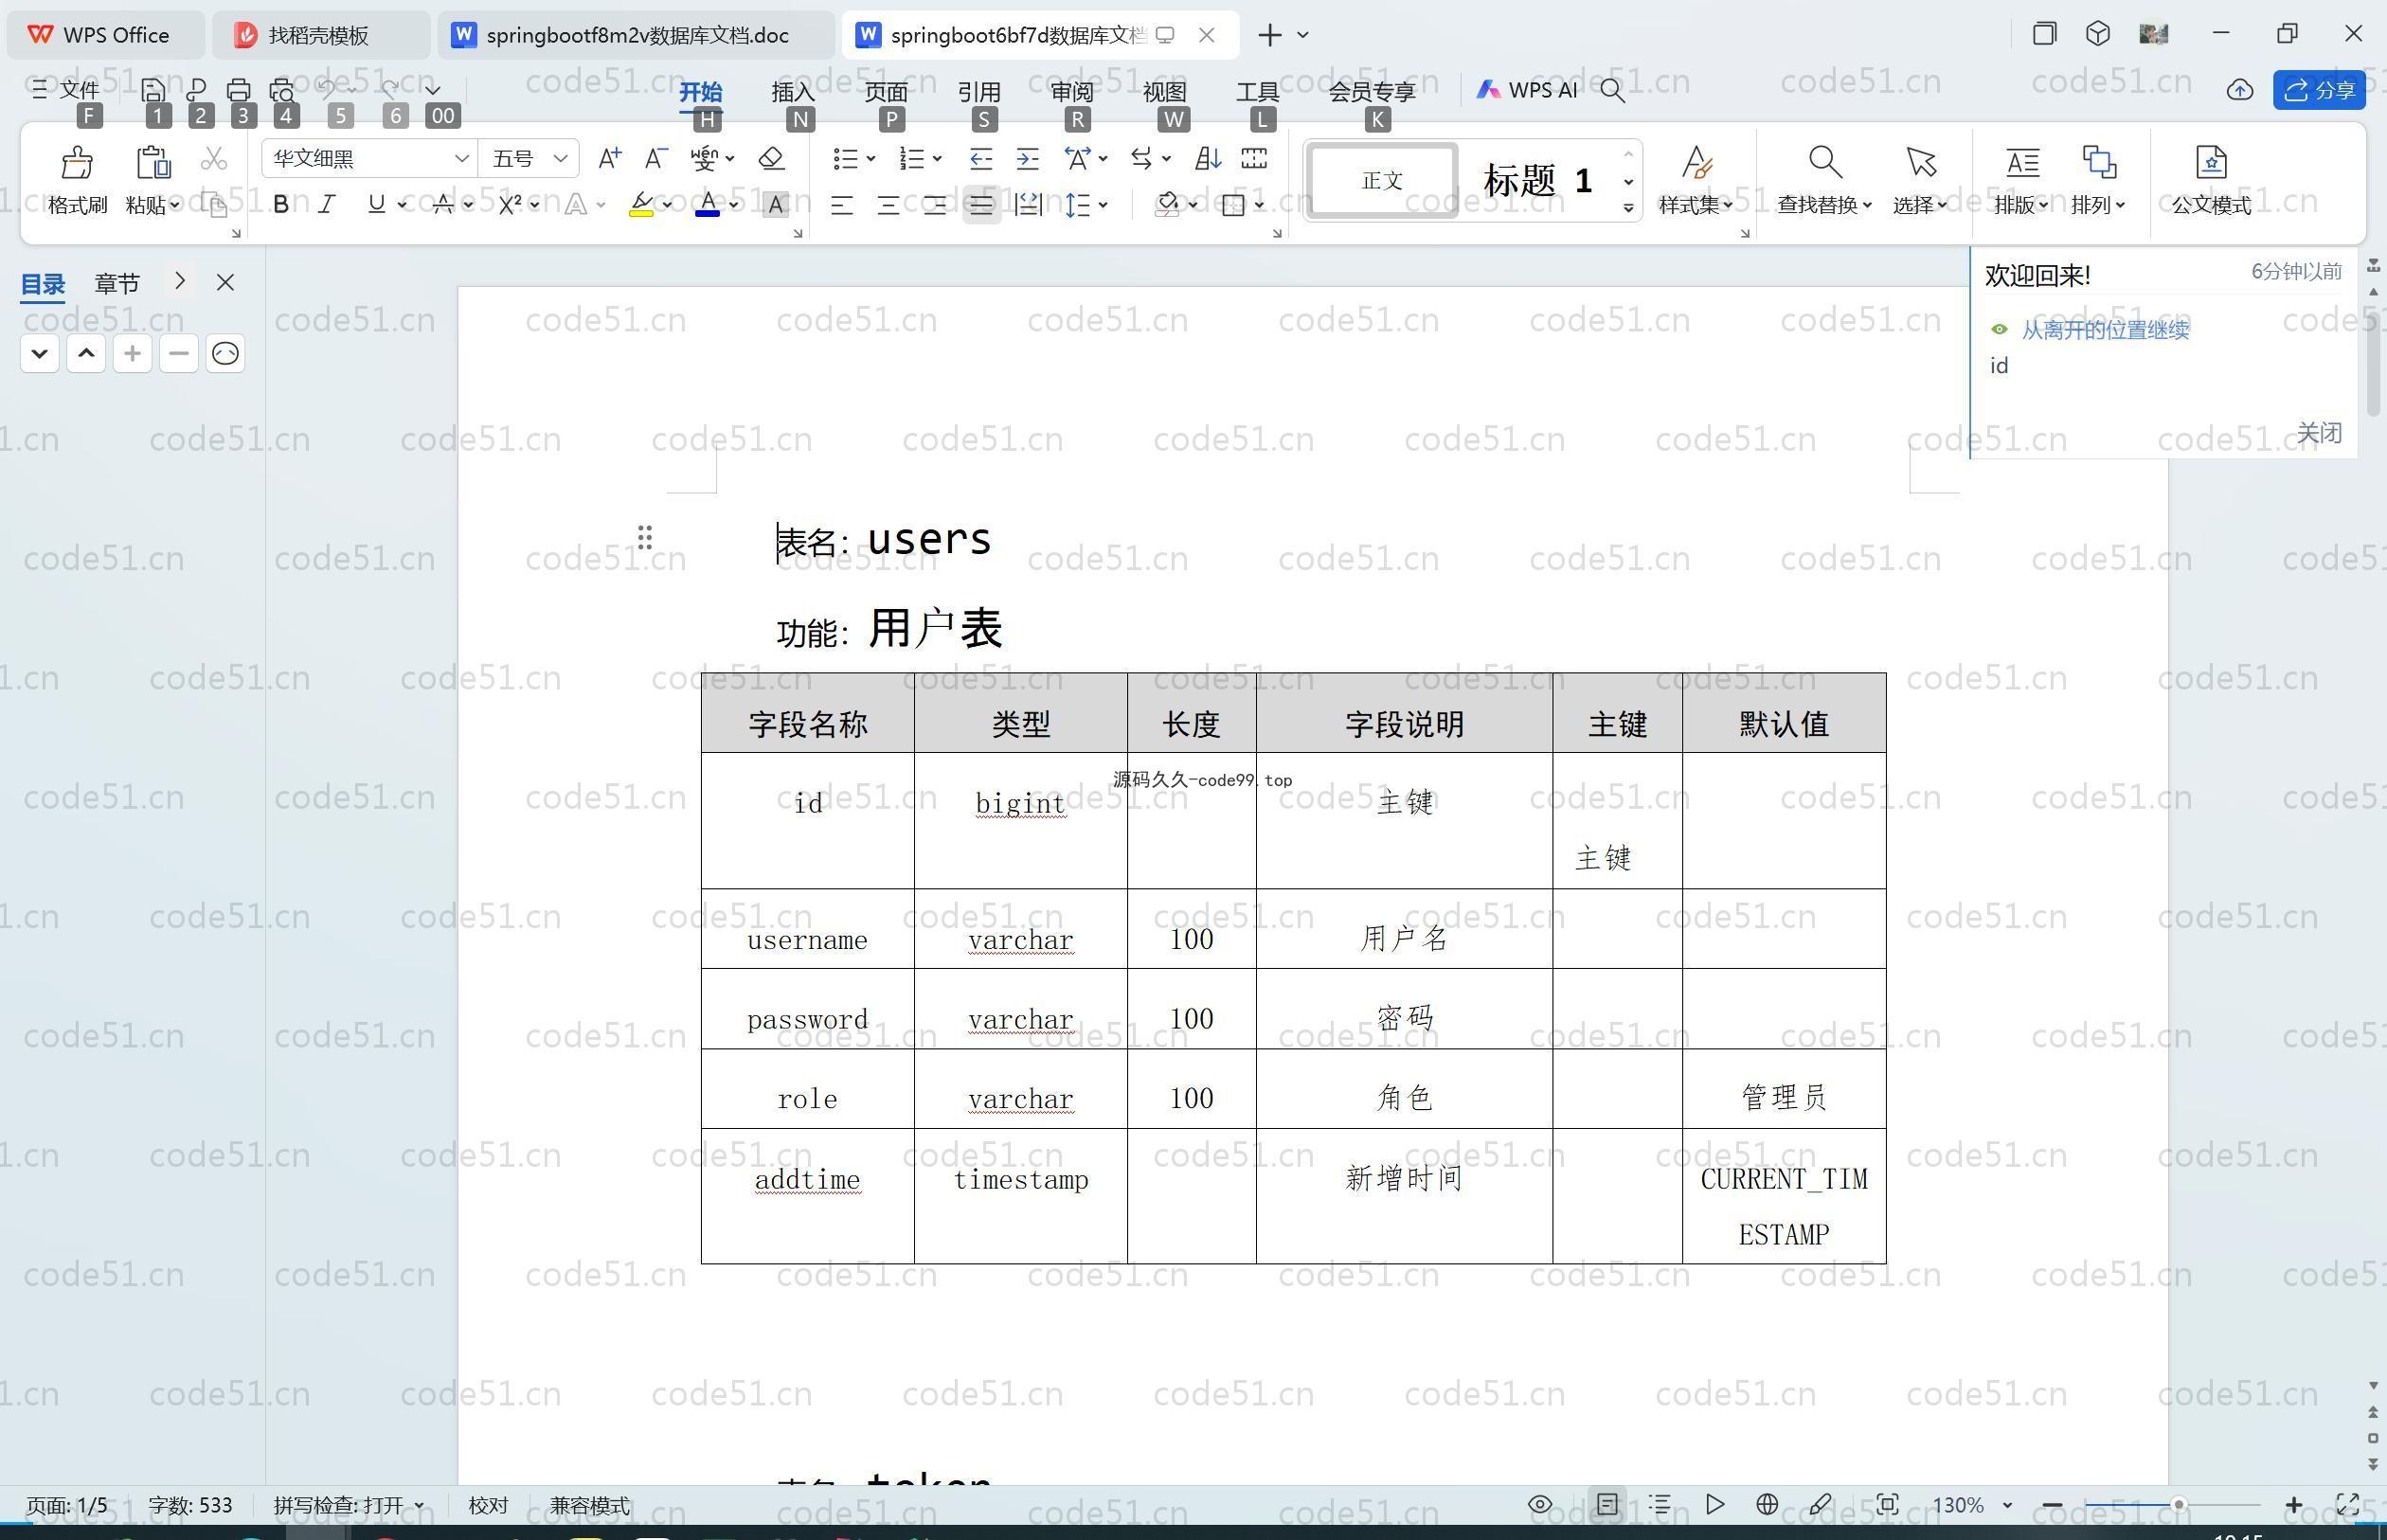Click the cloud upload icon
The height and width of the screenshot is (1540, 2387).
pyautogui.click(x=2240, y=90)
